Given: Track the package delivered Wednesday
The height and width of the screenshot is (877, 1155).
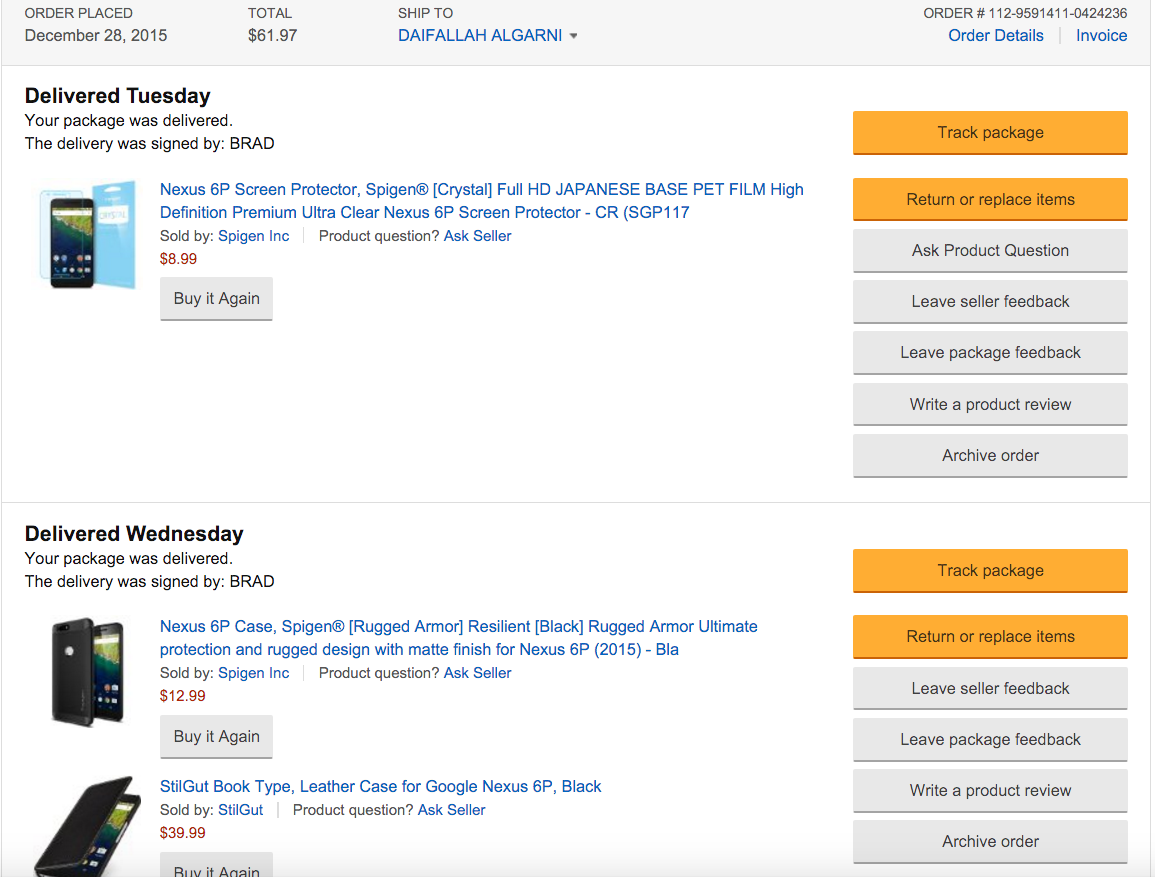Looking at the screenshot, I should [990, 571].
